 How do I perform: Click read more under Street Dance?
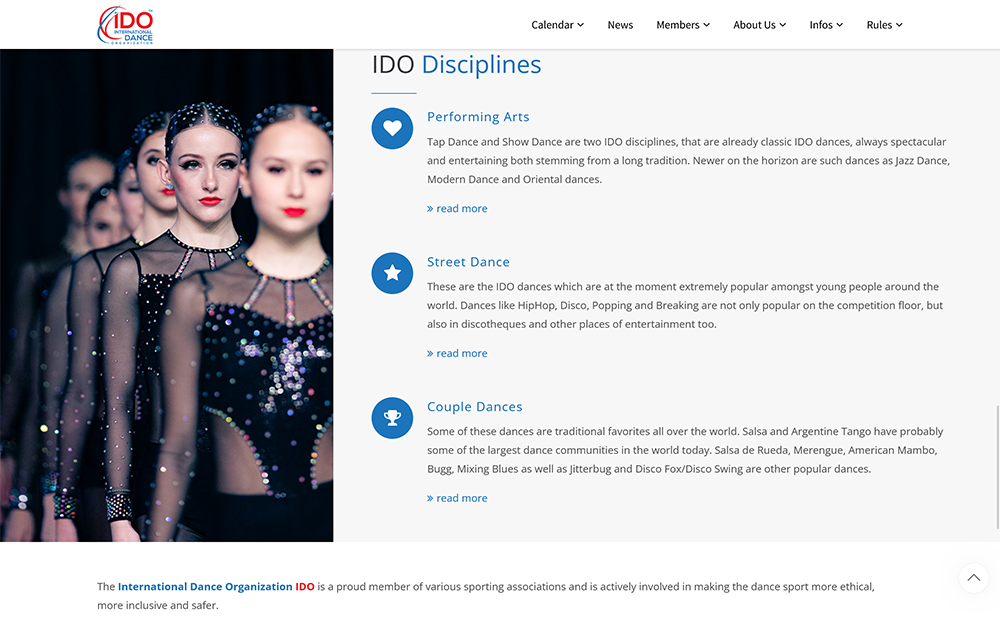click(x=457, y=353)
